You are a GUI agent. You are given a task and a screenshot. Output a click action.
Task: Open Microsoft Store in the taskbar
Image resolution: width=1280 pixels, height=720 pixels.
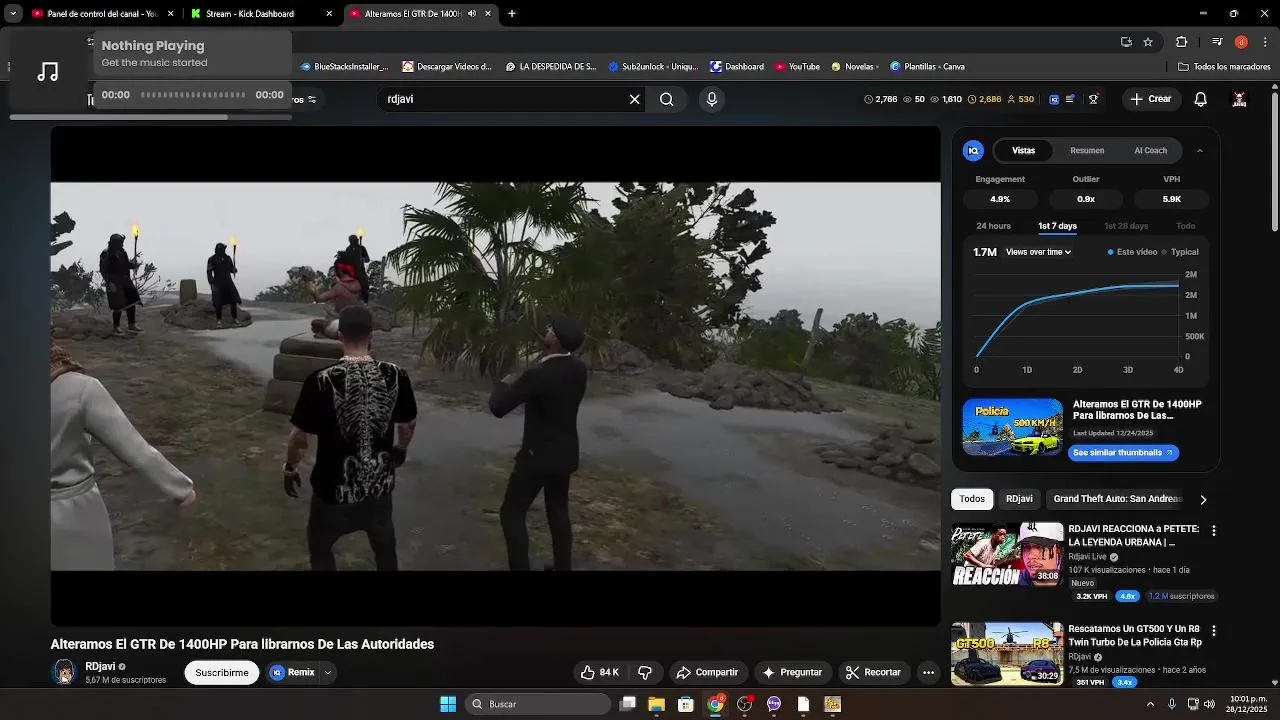point(685,704)
